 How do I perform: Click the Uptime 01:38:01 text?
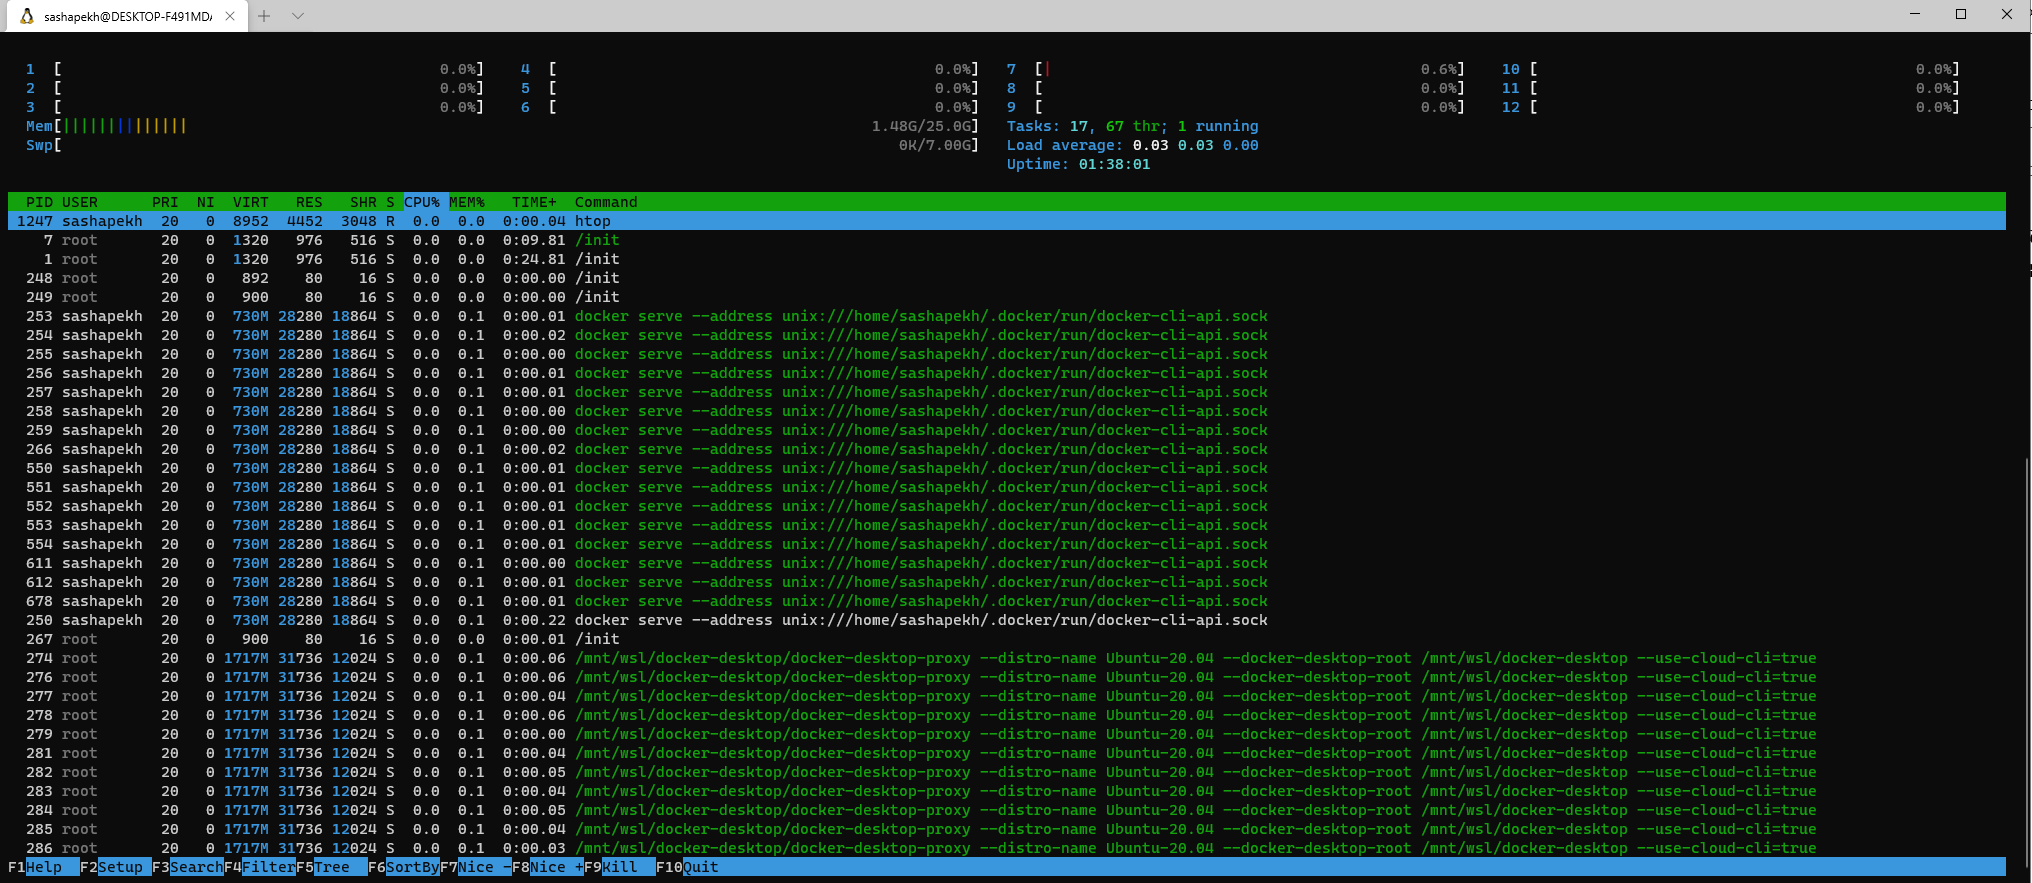(x=1078, y=164)
